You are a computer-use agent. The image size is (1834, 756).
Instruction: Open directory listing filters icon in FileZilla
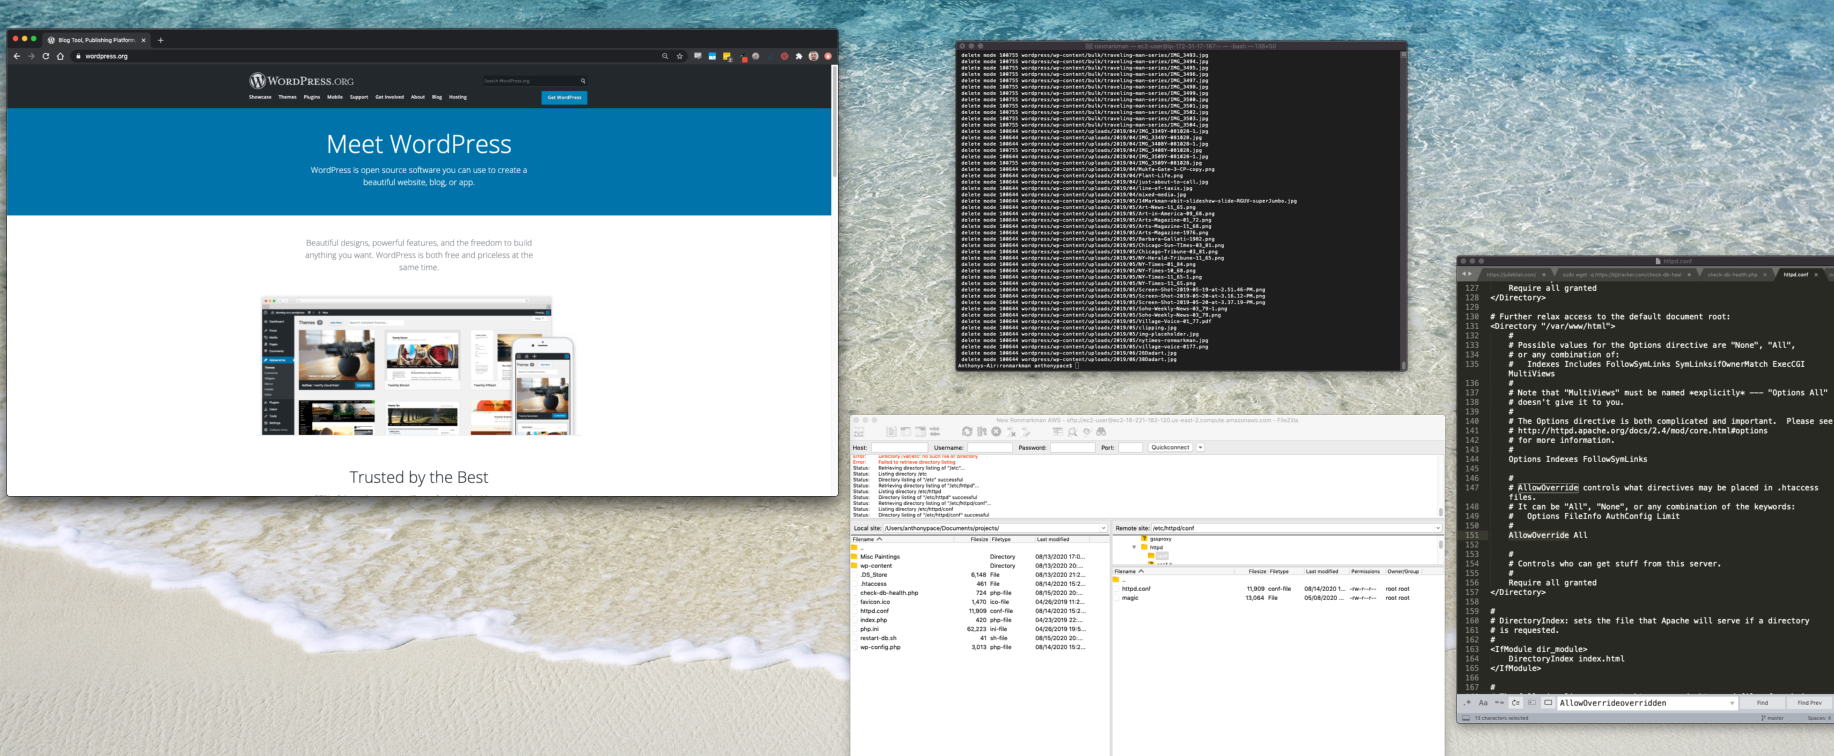pyautogui.click(x=1057, y=431)
